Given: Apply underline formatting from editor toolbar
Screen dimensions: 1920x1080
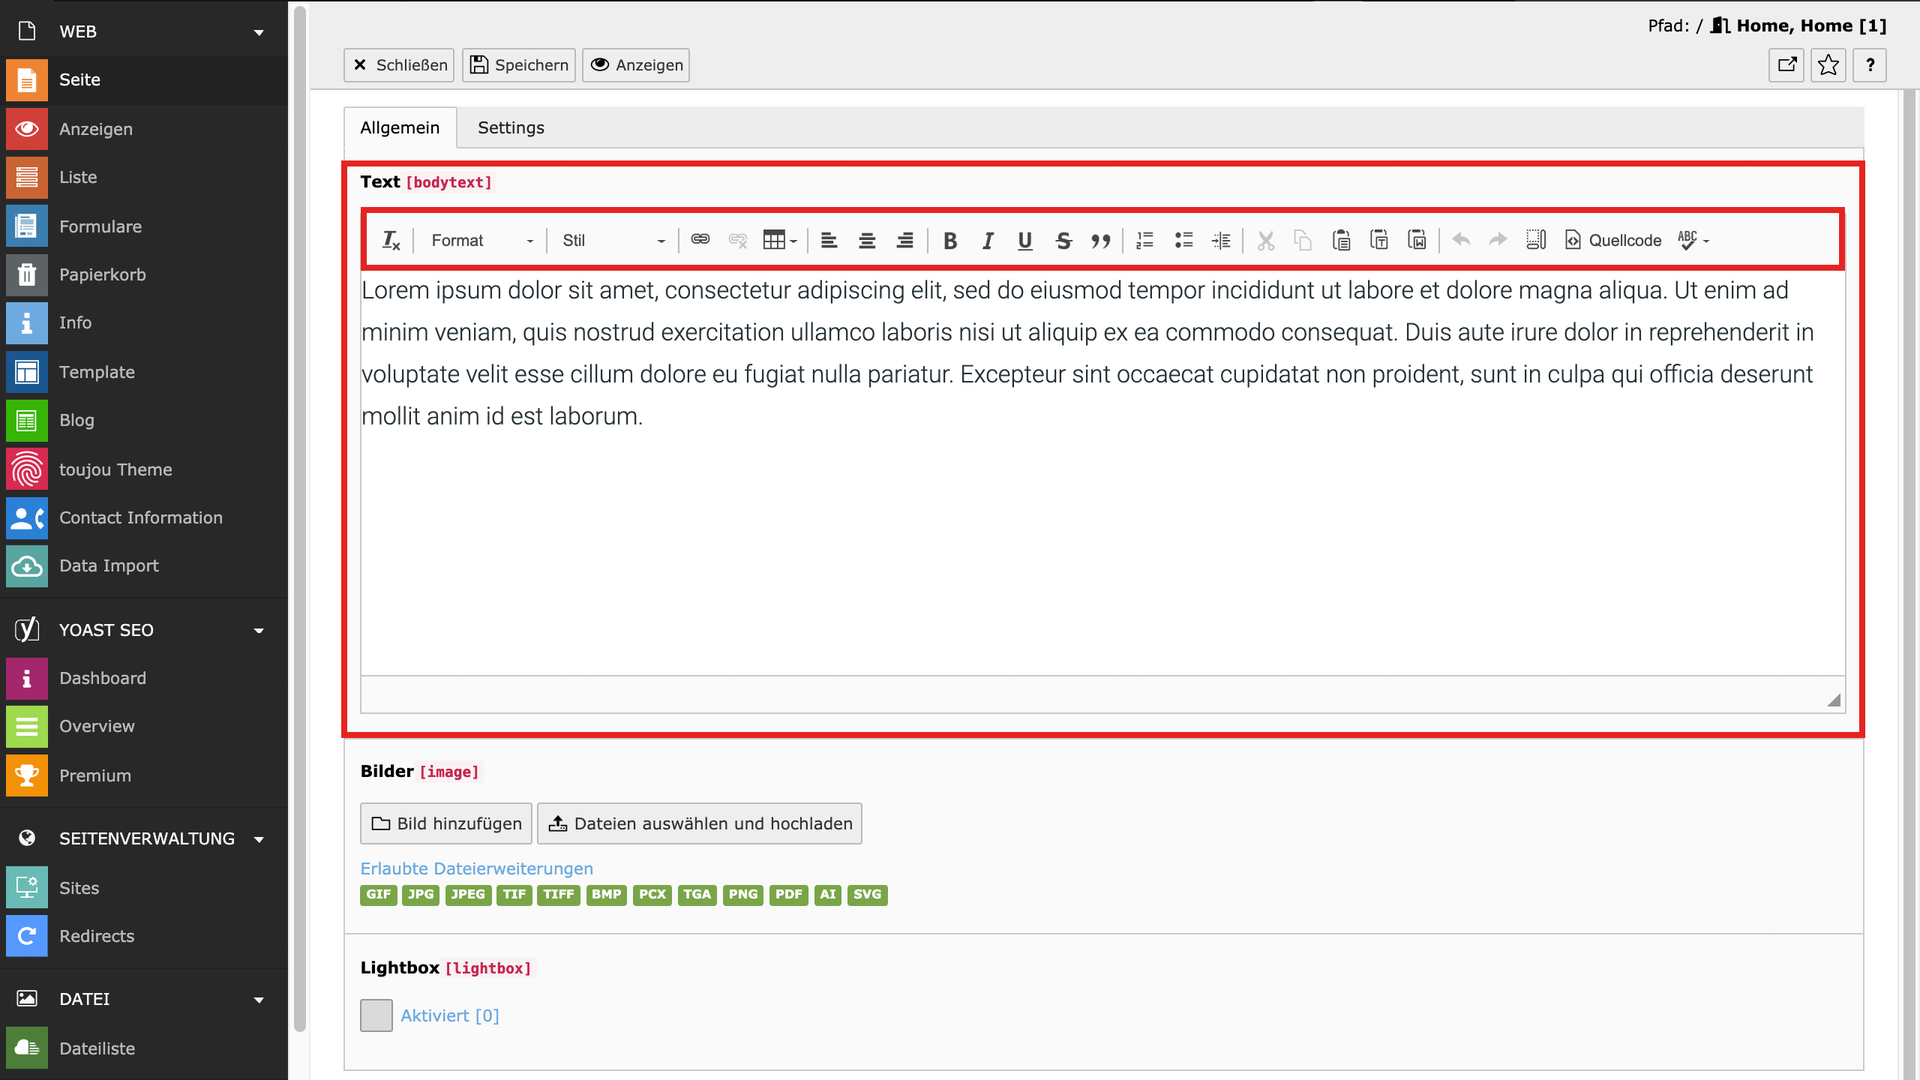Looking at the screenshot, I should click(x=1025, y=240).
